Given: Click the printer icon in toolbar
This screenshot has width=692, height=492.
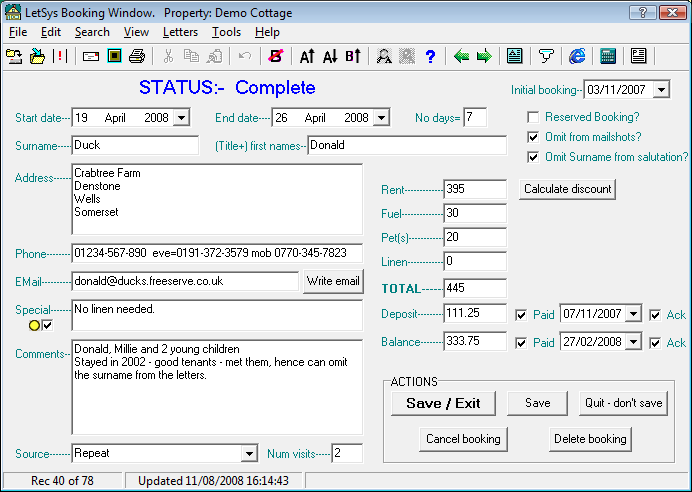Looking at the screenshot, I should point(137,56).
